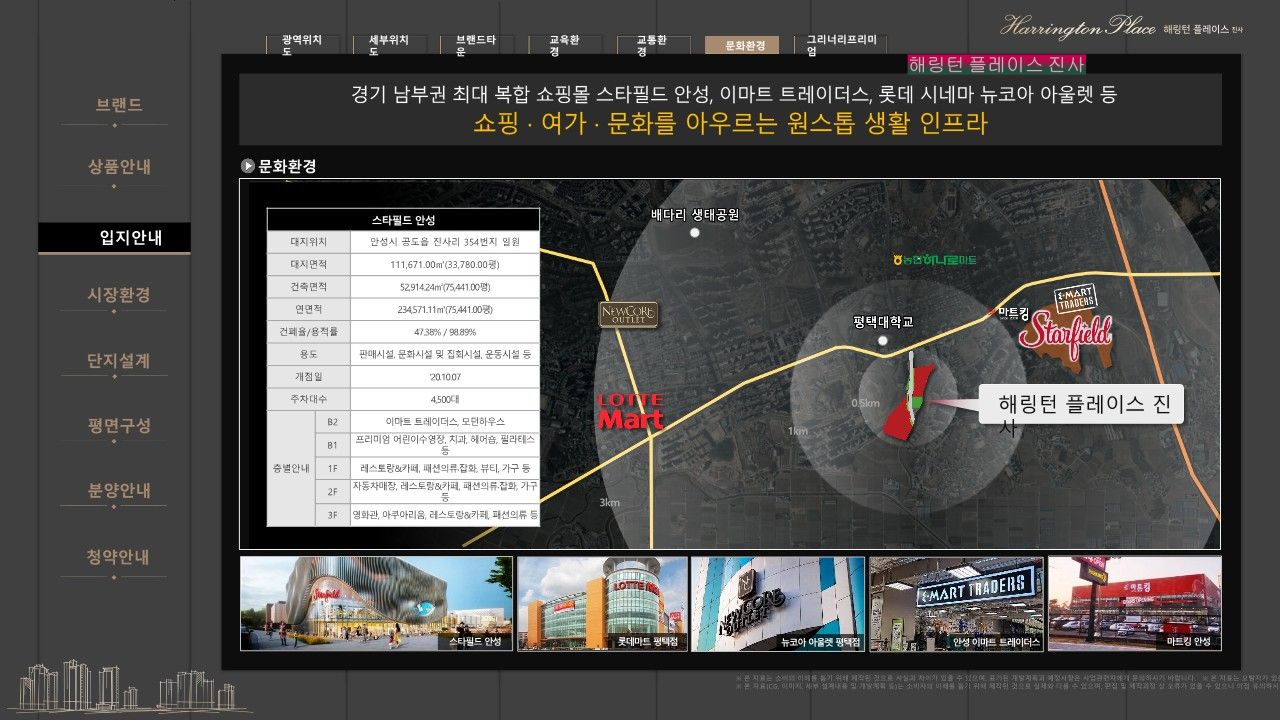This screenshot has width=1280, height=720.
Task: Click the NewCore Outlet logo on map
Action: click(628, 315)
